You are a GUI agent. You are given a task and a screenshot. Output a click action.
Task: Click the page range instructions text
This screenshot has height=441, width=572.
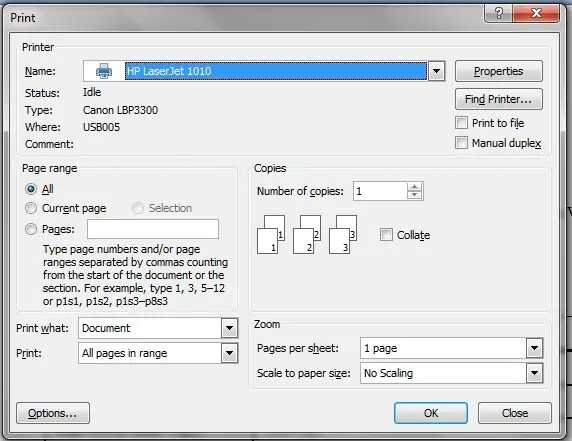(x=135, y=275)
